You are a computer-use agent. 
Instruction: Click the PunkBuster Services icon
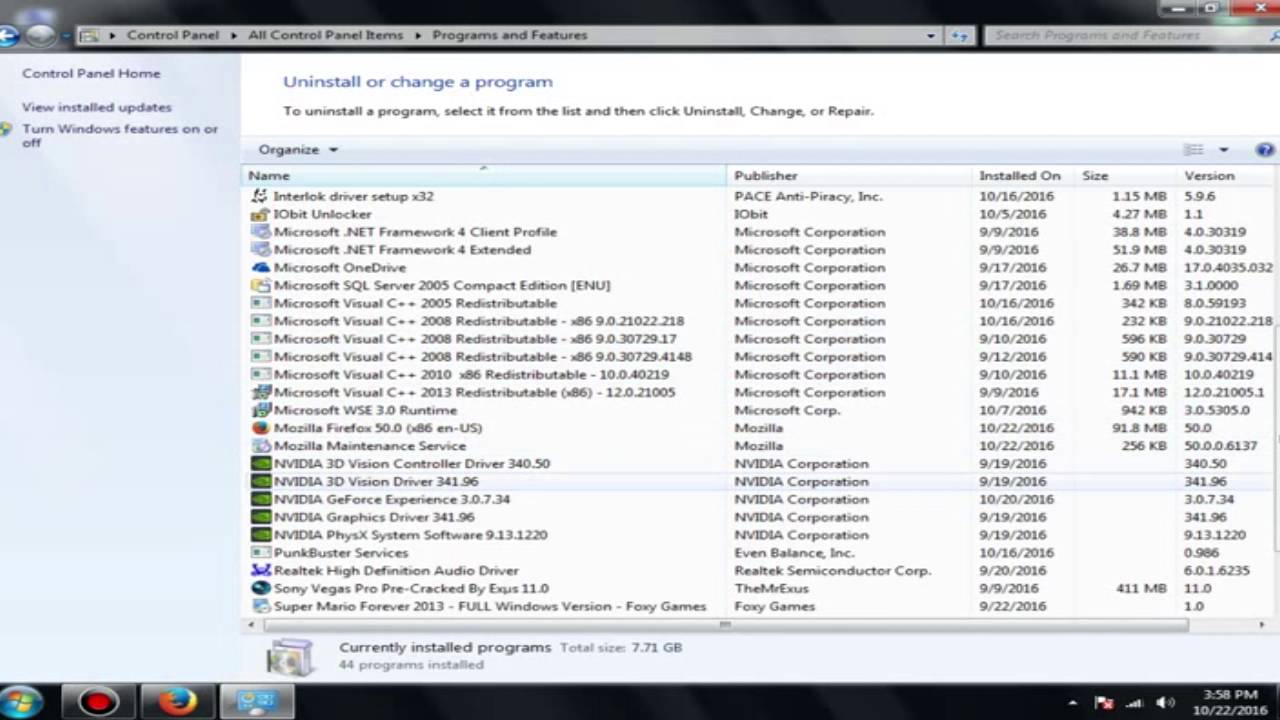(x=260, y=553)
